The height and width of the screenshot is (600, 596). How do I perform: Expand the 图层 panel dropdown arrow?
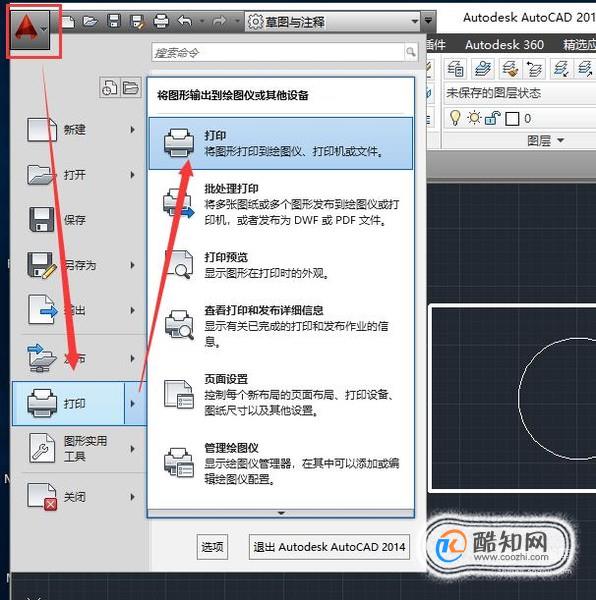[560, 140]
